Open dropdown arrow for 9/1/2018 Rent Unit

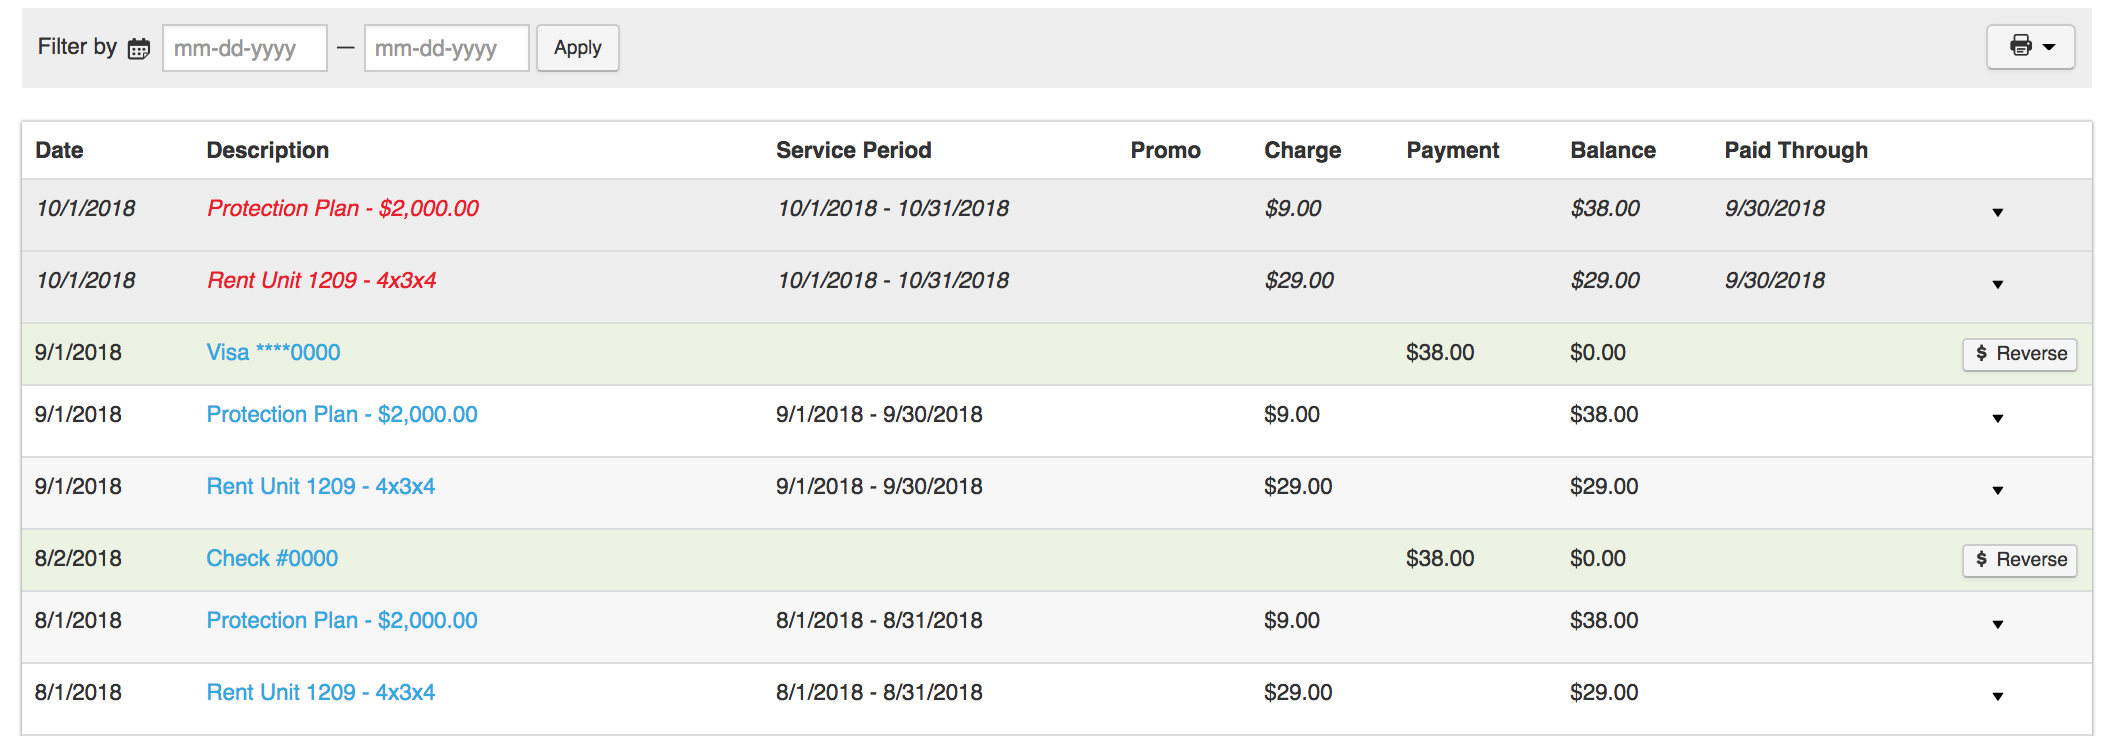1997,490
